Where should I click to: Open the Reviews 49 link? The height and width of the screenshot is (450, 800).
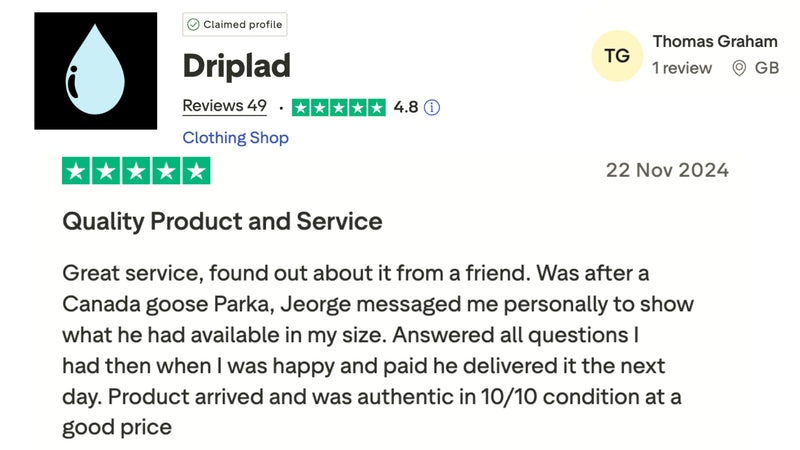click(224, 106)
